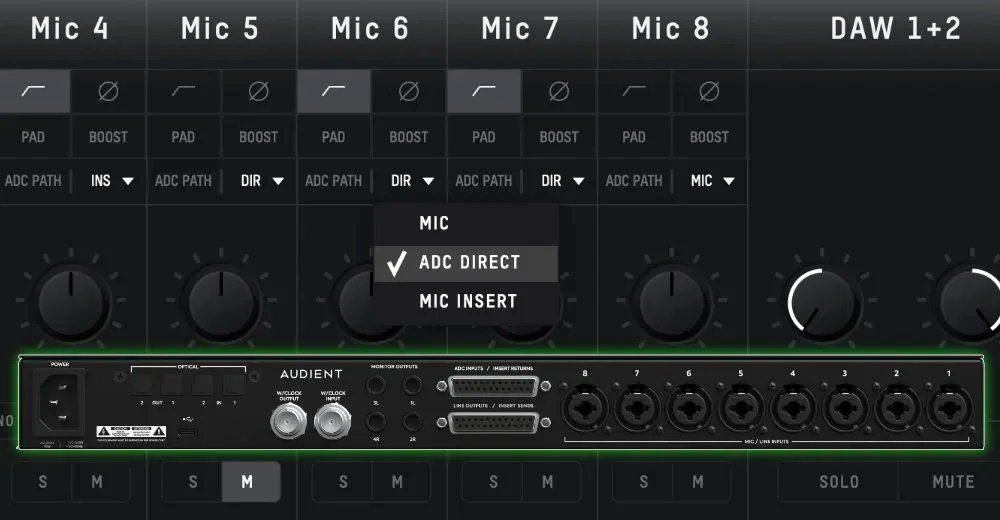Mute the Mic 6 channel
The width and height of the screenshot is (1000, 520).
click(401, 482)
